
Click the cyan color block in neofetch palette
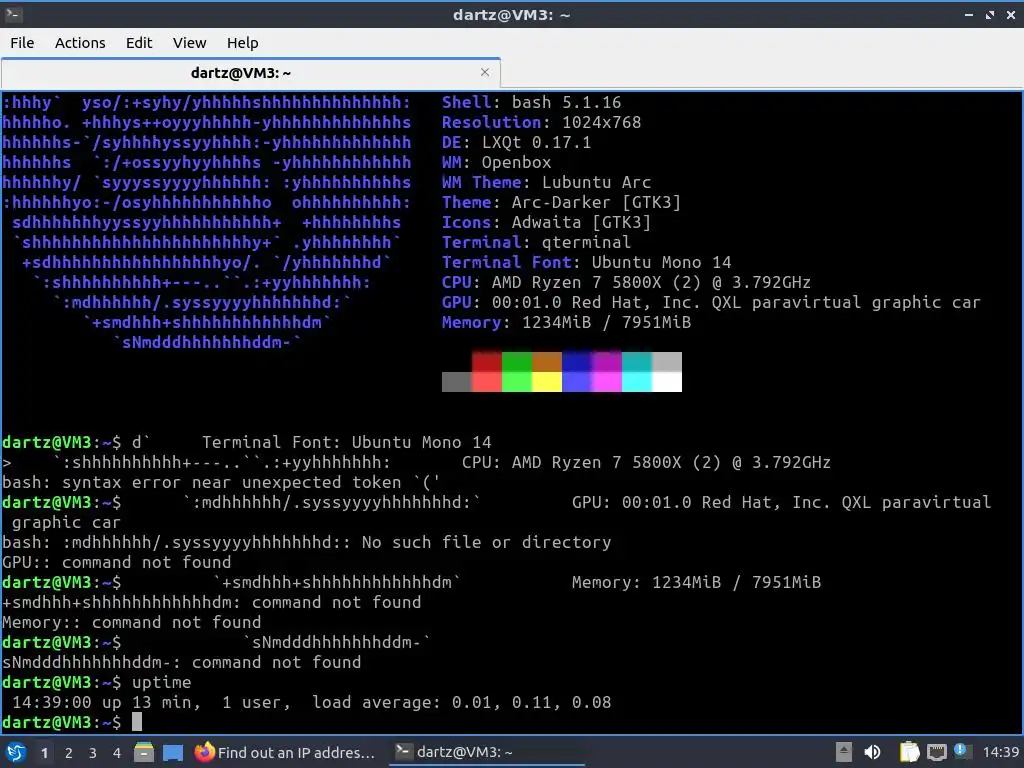click(x=637, y=362)
